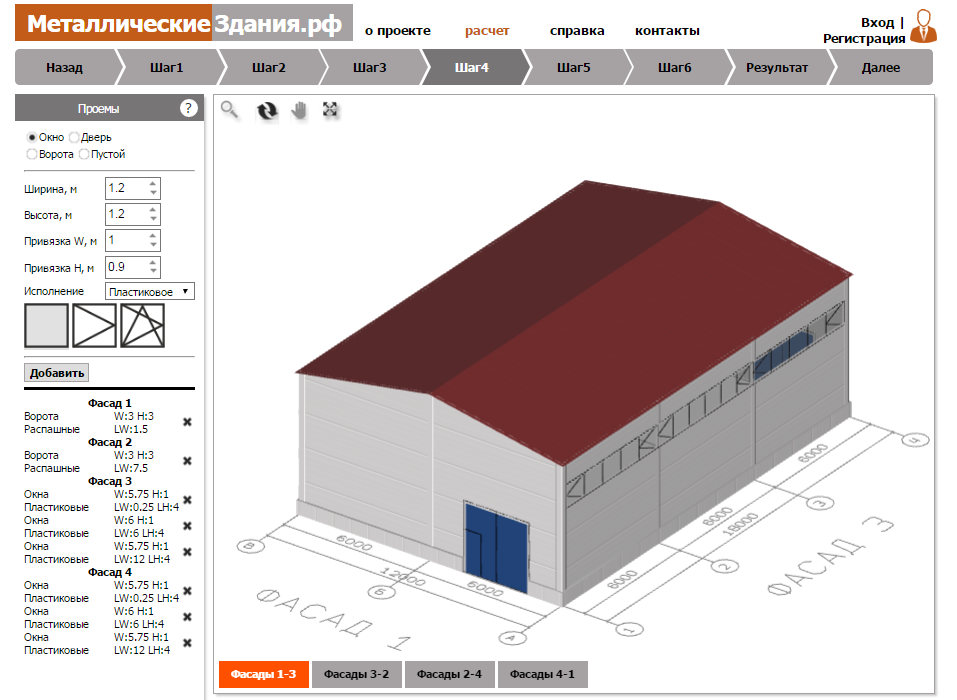The height and width of the screenshot is (700, 957).
Task: Open the справка link
Action: click(577, 30)
